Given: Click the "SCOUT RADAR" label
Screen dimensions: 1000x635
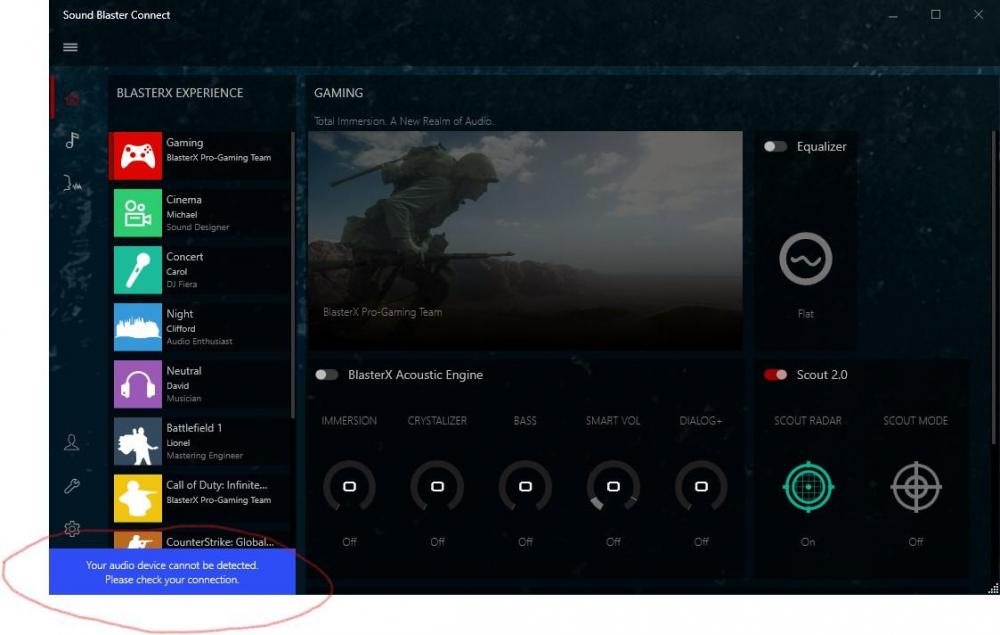Looking at the screenshot, I should click(x=808, y=421).
